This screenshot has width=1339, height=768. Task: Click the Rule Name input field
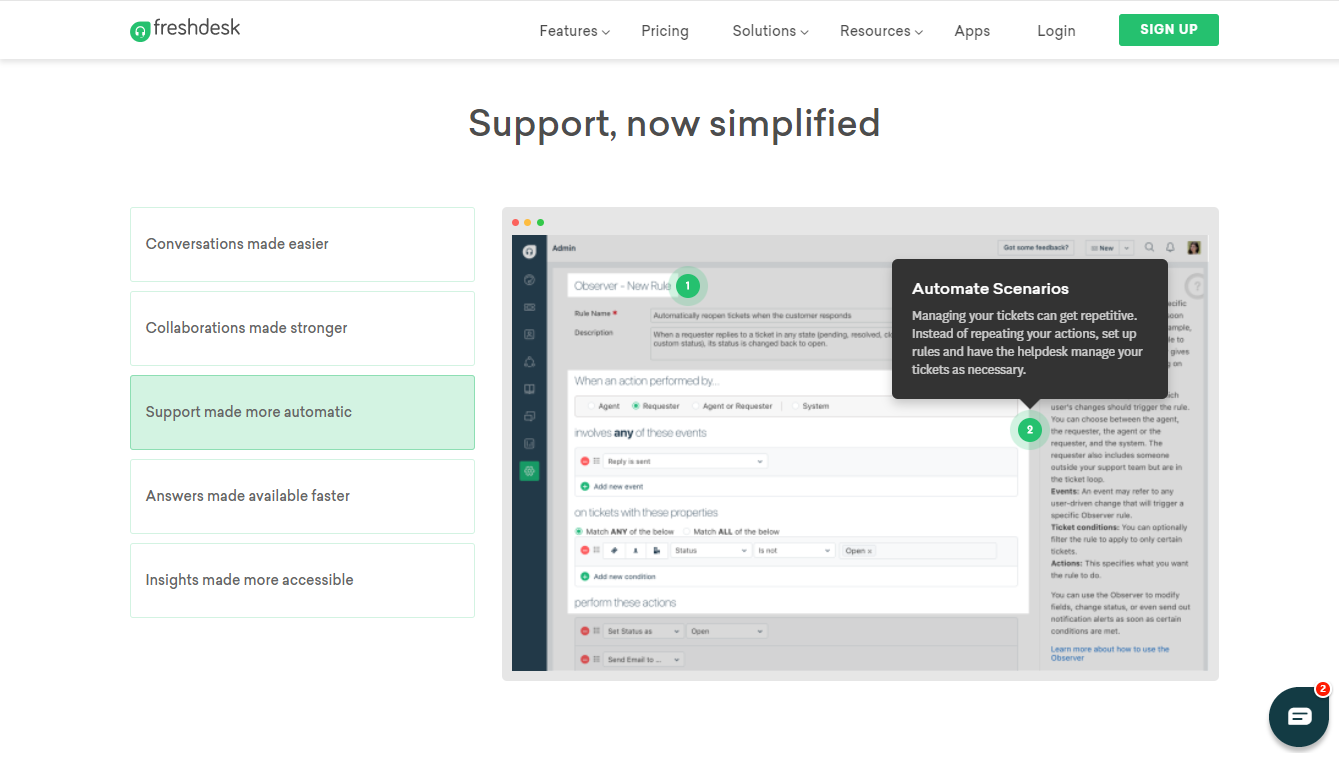point(770,315)
